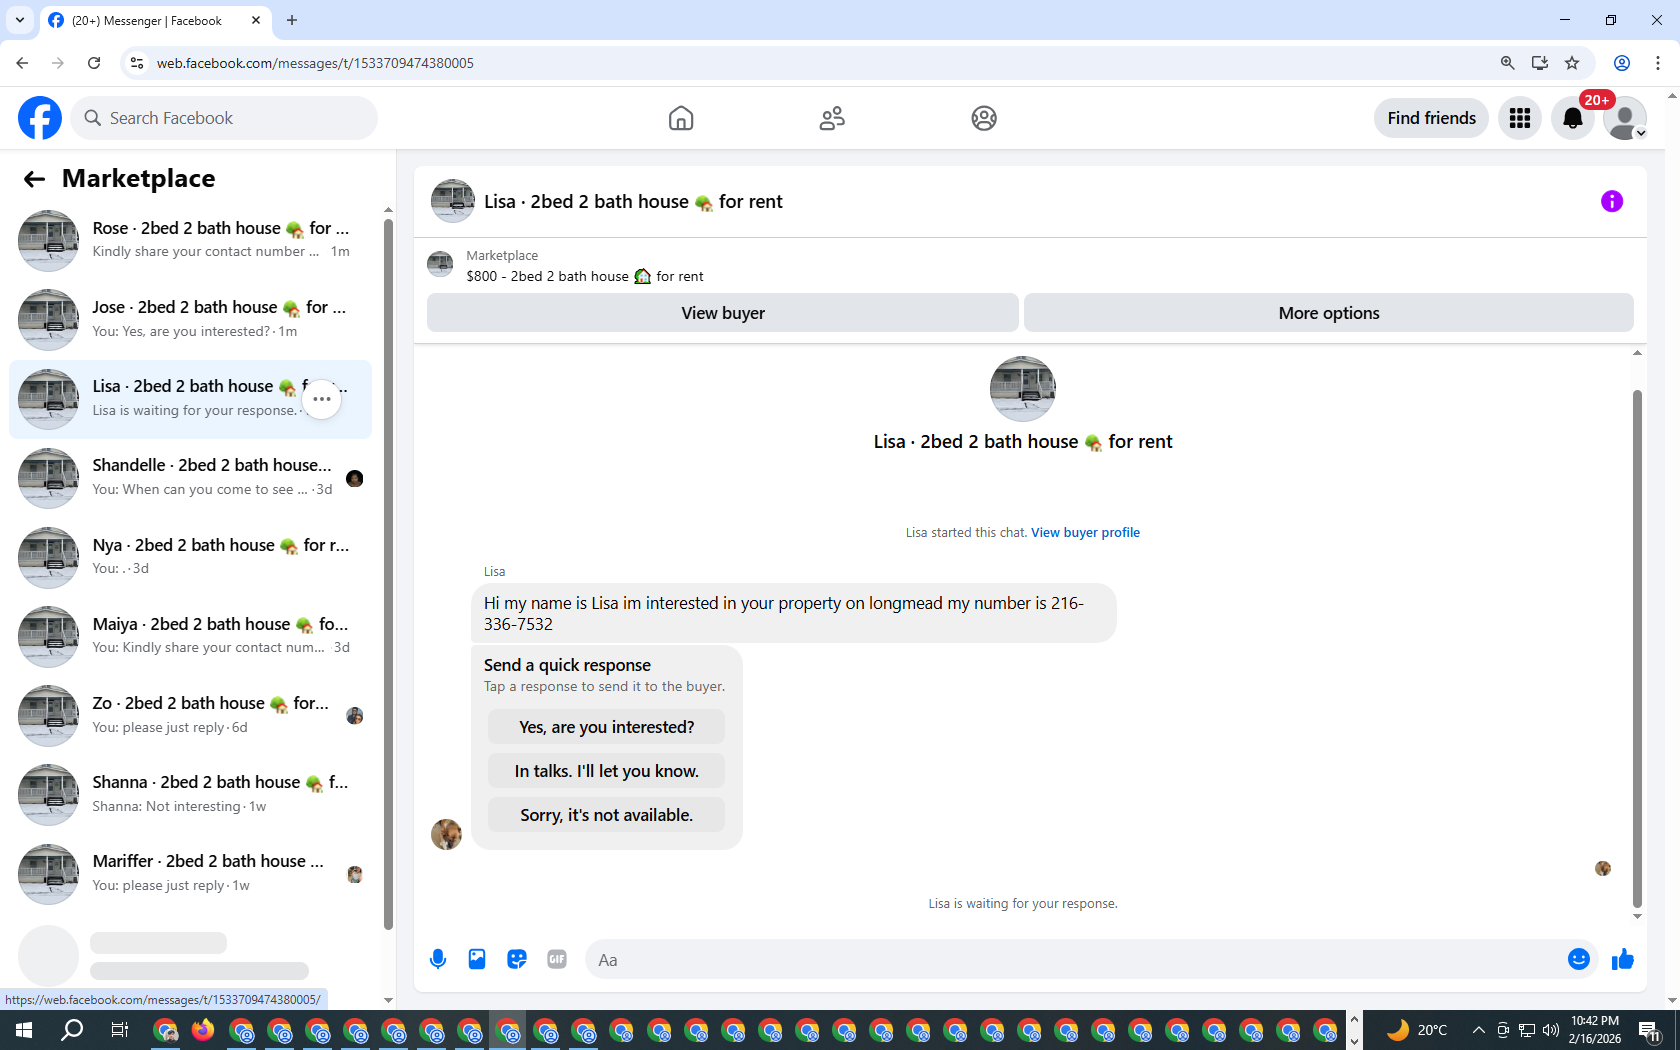Click the conversation list scrollbar
This screenshot has height=1050, width=1680.
coord(388,573)
